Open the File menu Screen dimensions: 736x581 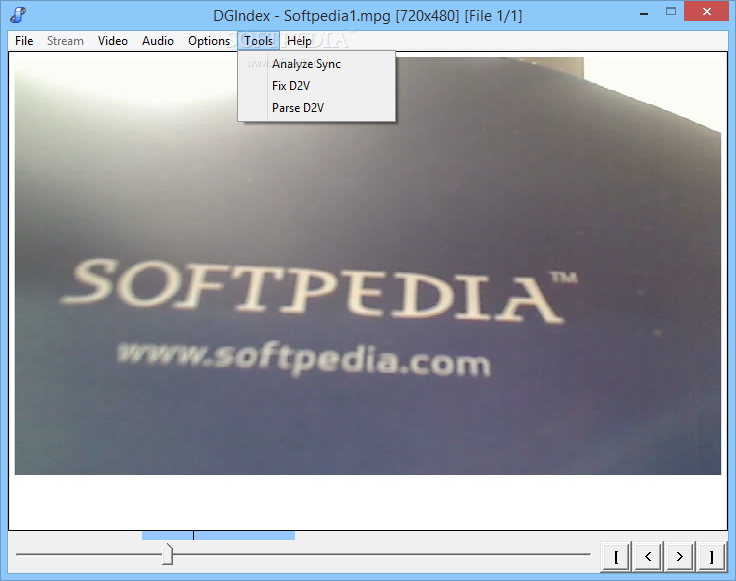point(24,41)
